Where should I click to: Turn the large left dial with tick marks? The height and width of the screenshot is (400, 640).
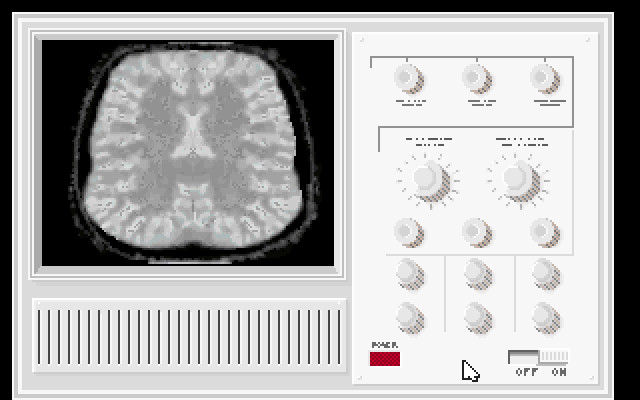(427, 178)
